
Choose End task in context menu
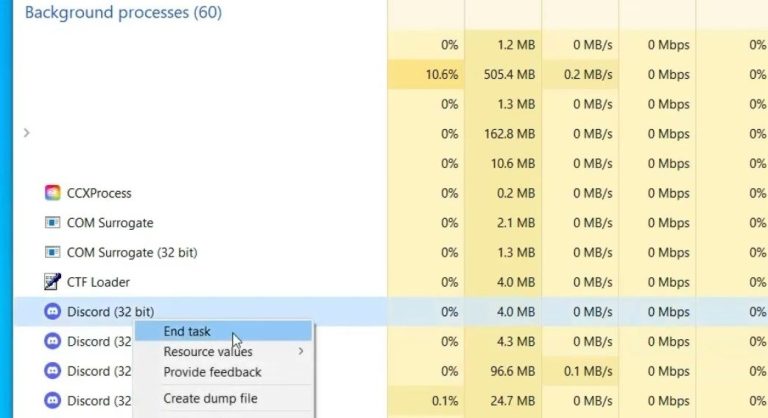tap(223, 331)
